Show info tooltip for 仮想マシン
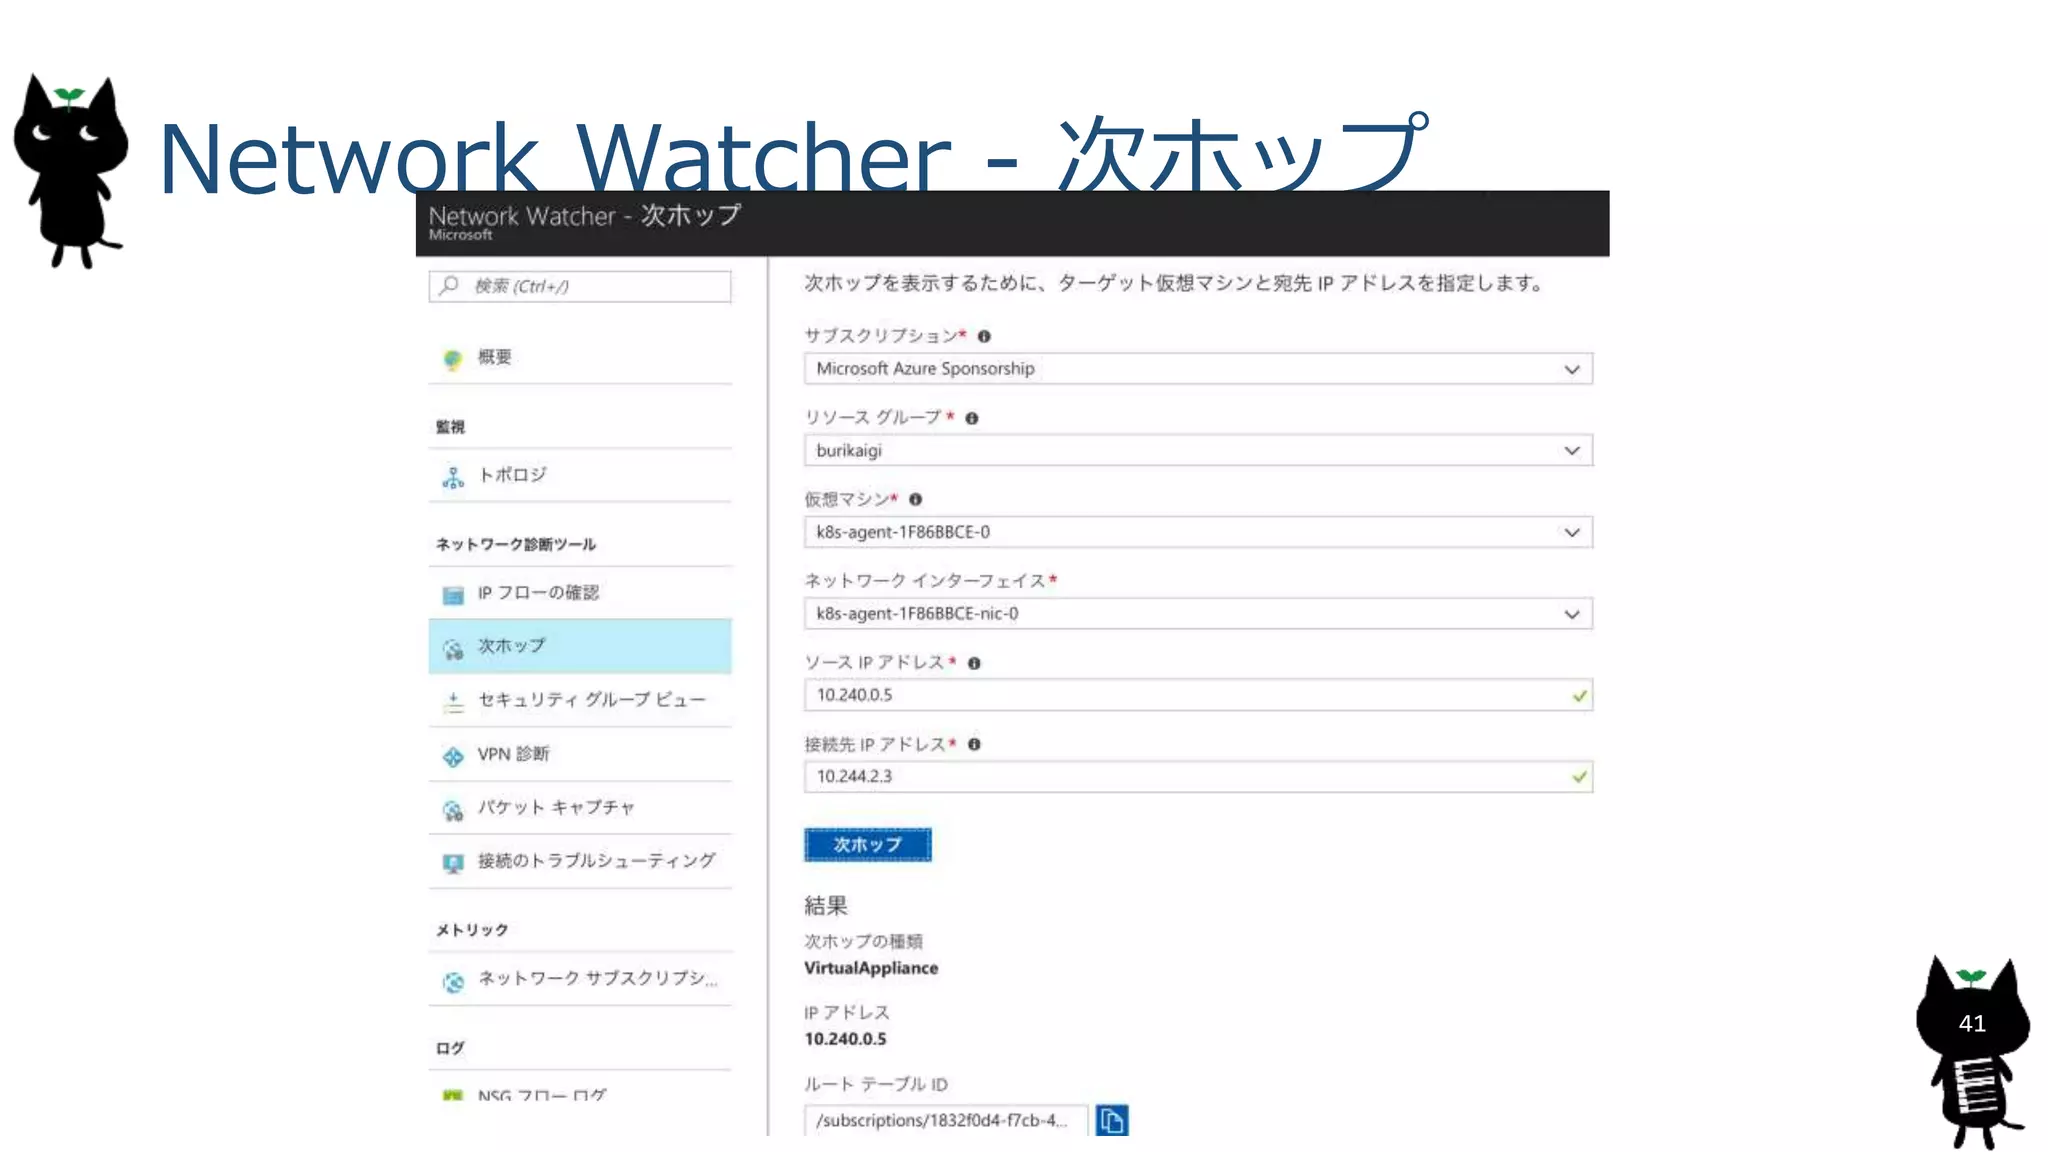The height and width of the screenshot is (1152, 2048). [x=915, y=499]
